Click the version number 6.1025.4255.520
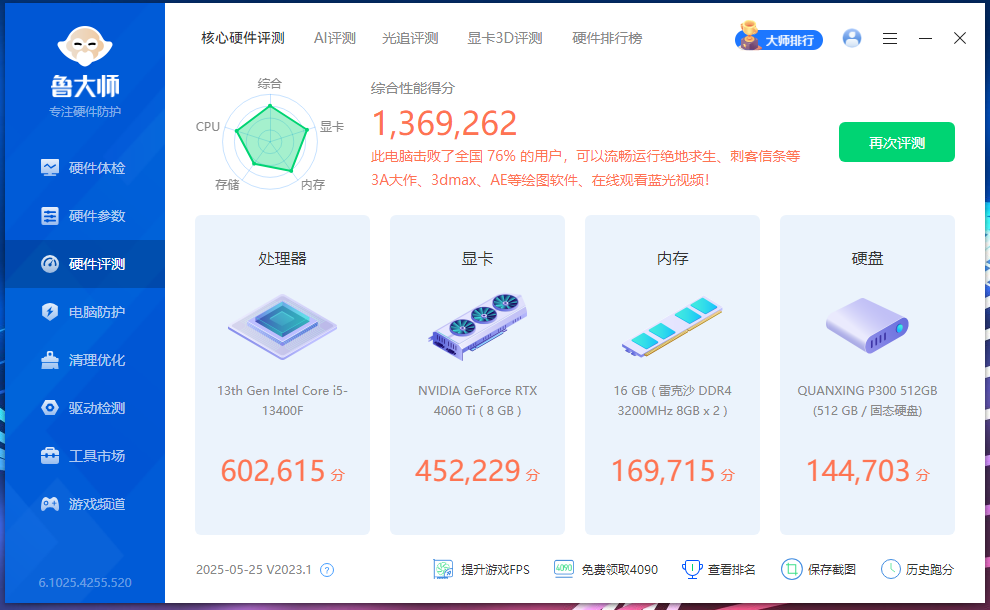 pos(85,583)
